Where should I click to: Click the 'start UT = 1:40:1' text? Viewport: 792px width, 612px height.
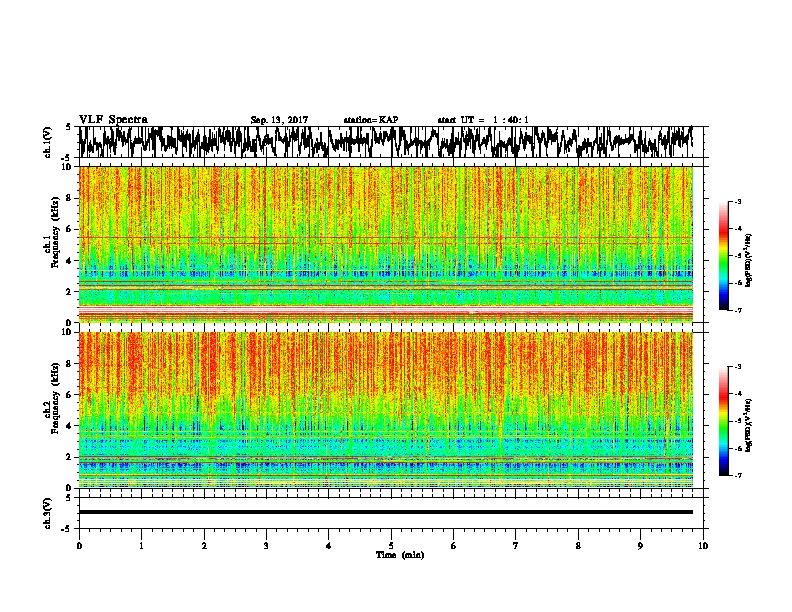click(x=483, y=120)
